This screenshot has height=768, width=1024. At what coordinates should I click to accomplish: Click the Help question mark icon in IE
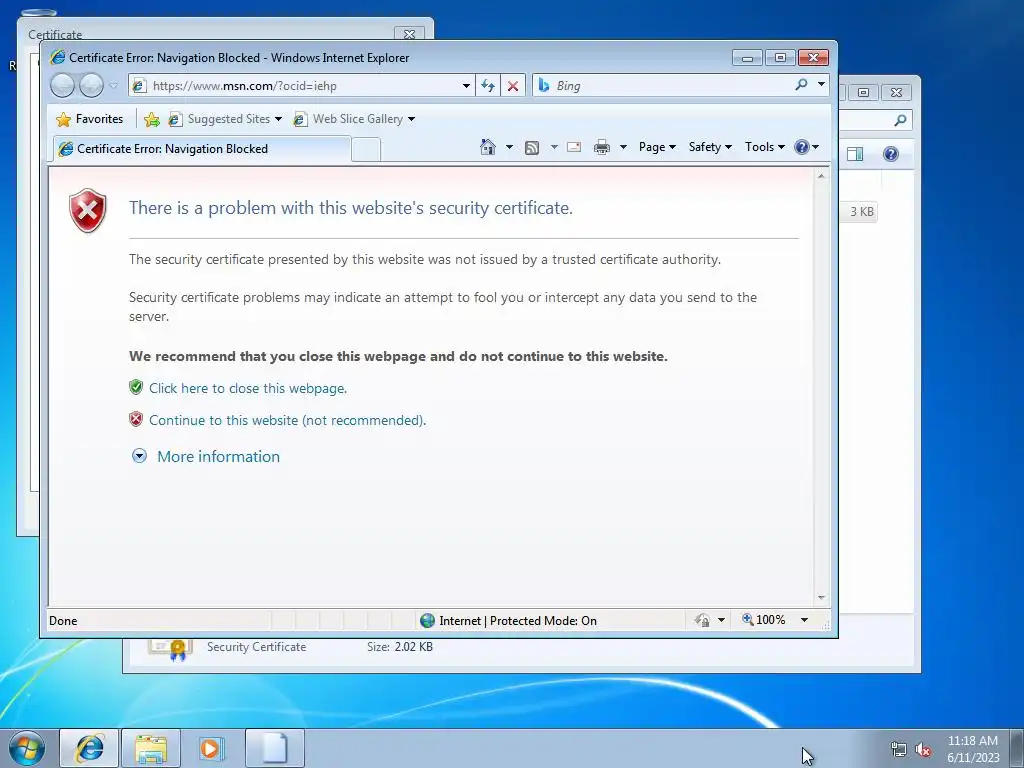pyautogui.click(x=802, y=147)
